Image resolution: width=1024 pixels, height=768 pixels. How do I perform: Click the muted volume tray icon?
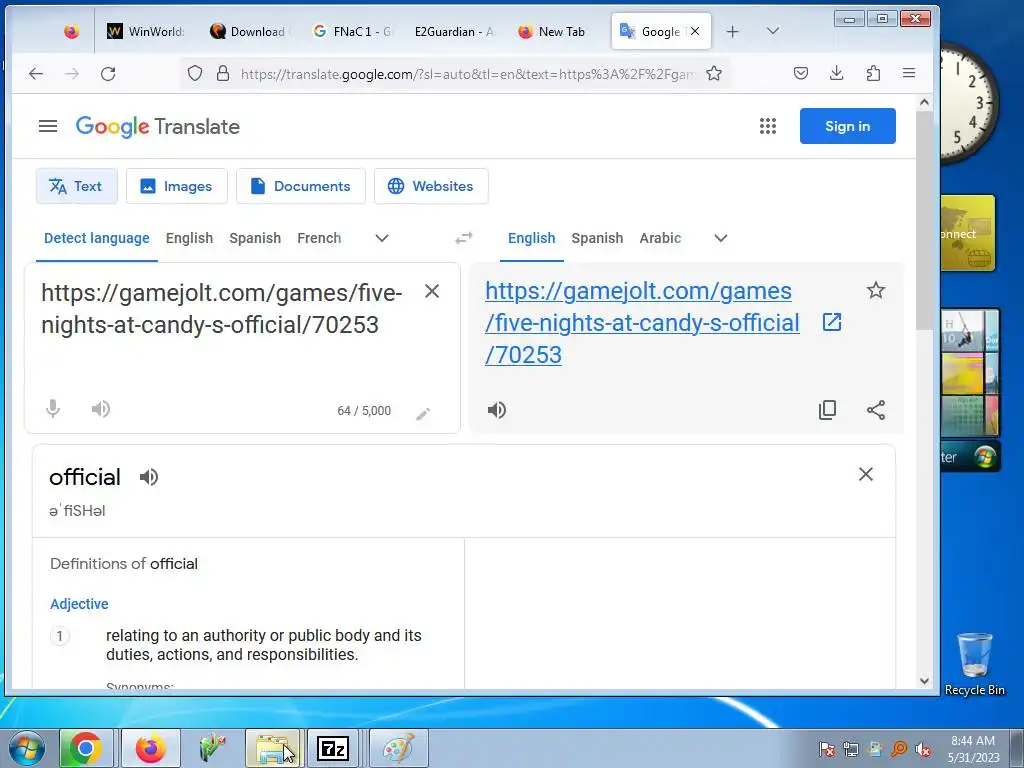coord(923,749)
